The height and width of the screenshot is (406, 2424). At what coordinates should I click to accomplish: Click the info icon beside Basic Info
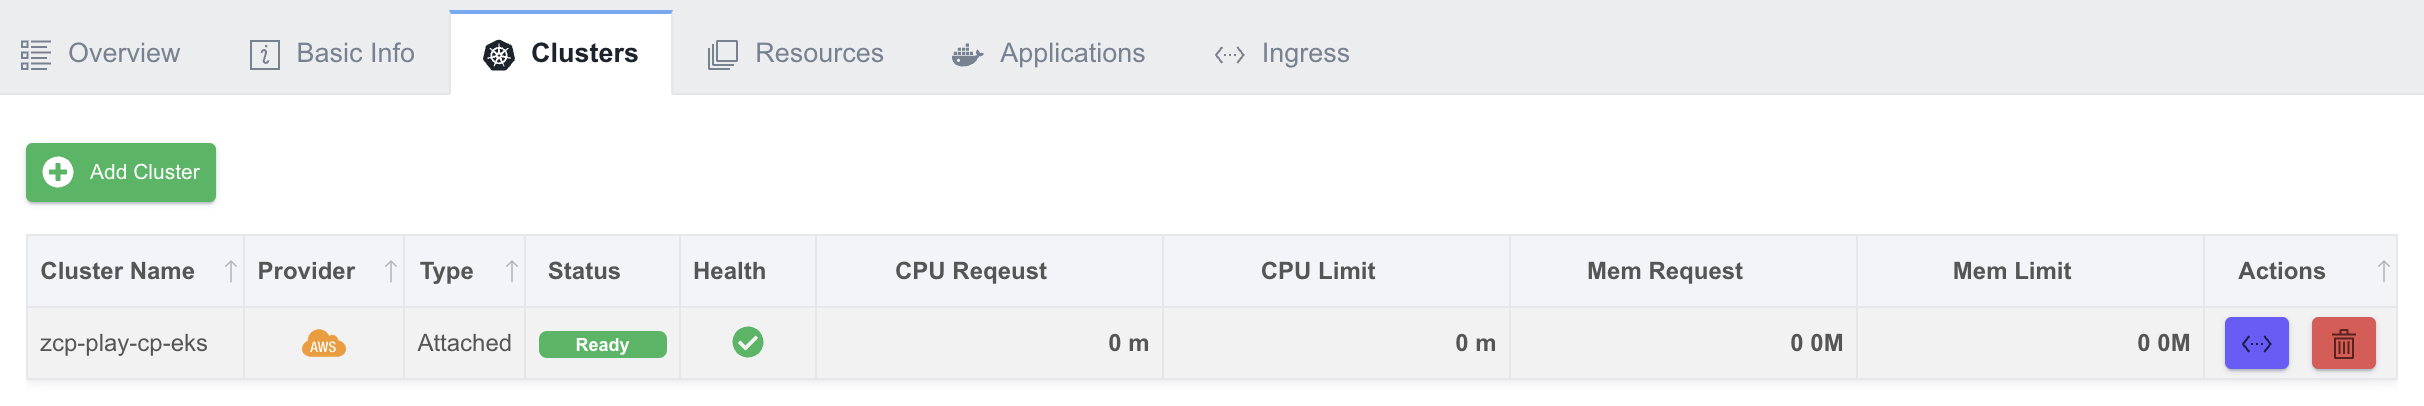click(x=264, y=55)
